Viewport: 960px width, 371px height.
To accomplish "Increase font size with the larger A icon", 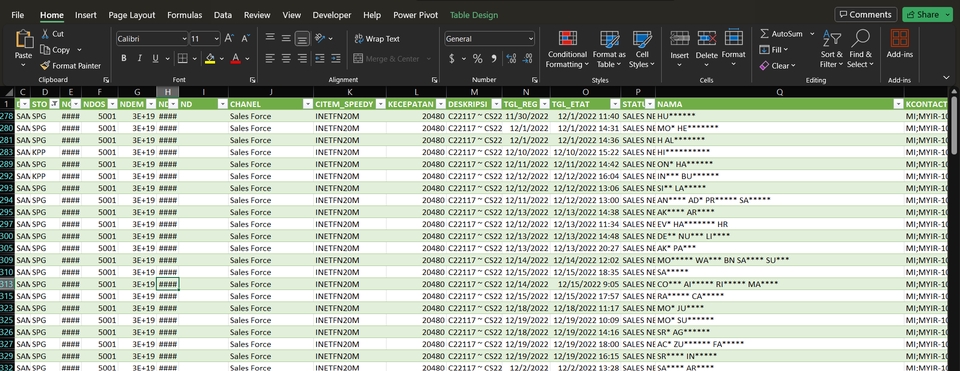I will click(229, 39).
